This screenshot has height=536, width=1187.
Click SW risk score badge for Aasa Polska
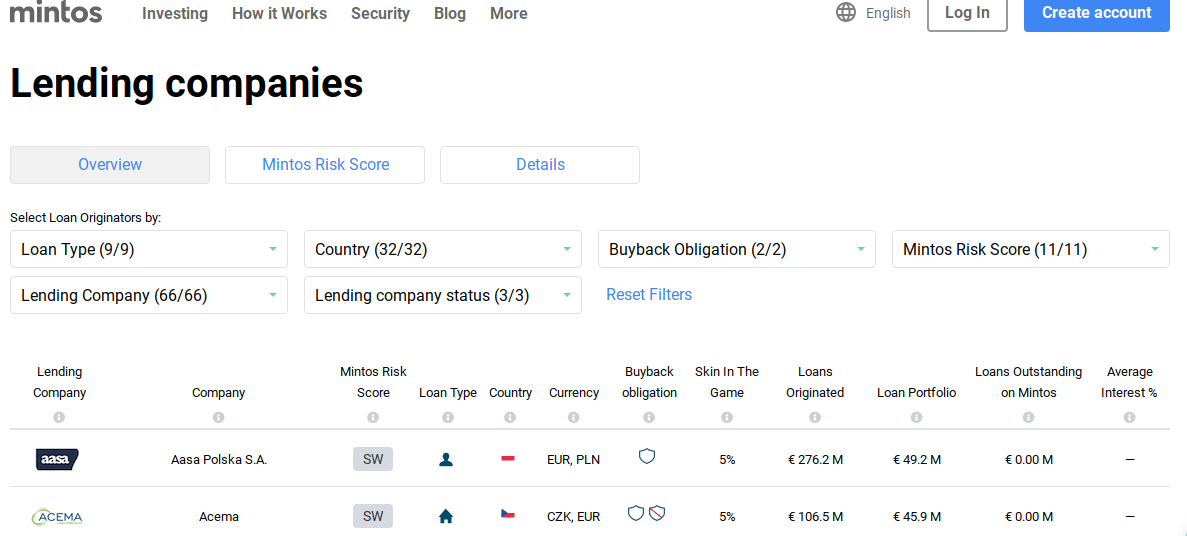(372, 459)
